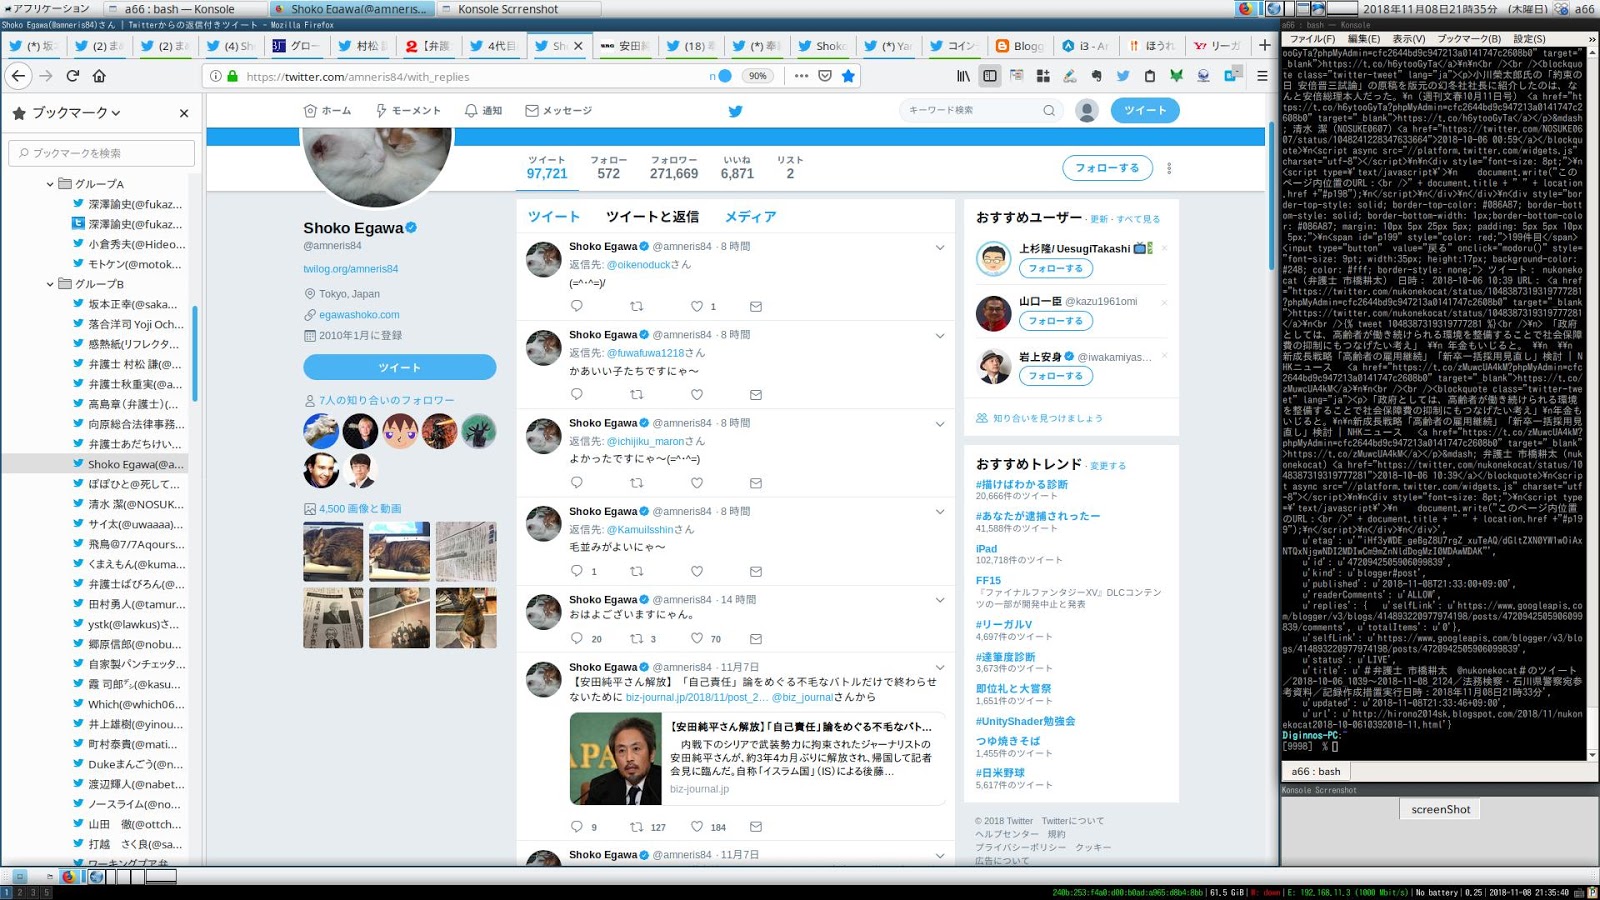Like the 'おはようございますにゃん' tweet with 70 likes
1600x900 pixels.
[697, 639]
